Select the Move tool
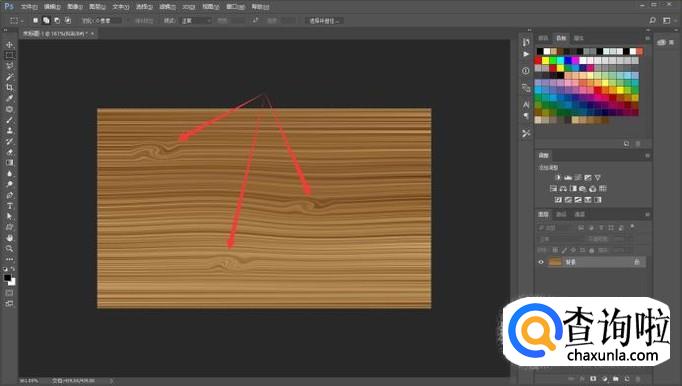Viewport: 682px width, 386px height. pos(9,45)
